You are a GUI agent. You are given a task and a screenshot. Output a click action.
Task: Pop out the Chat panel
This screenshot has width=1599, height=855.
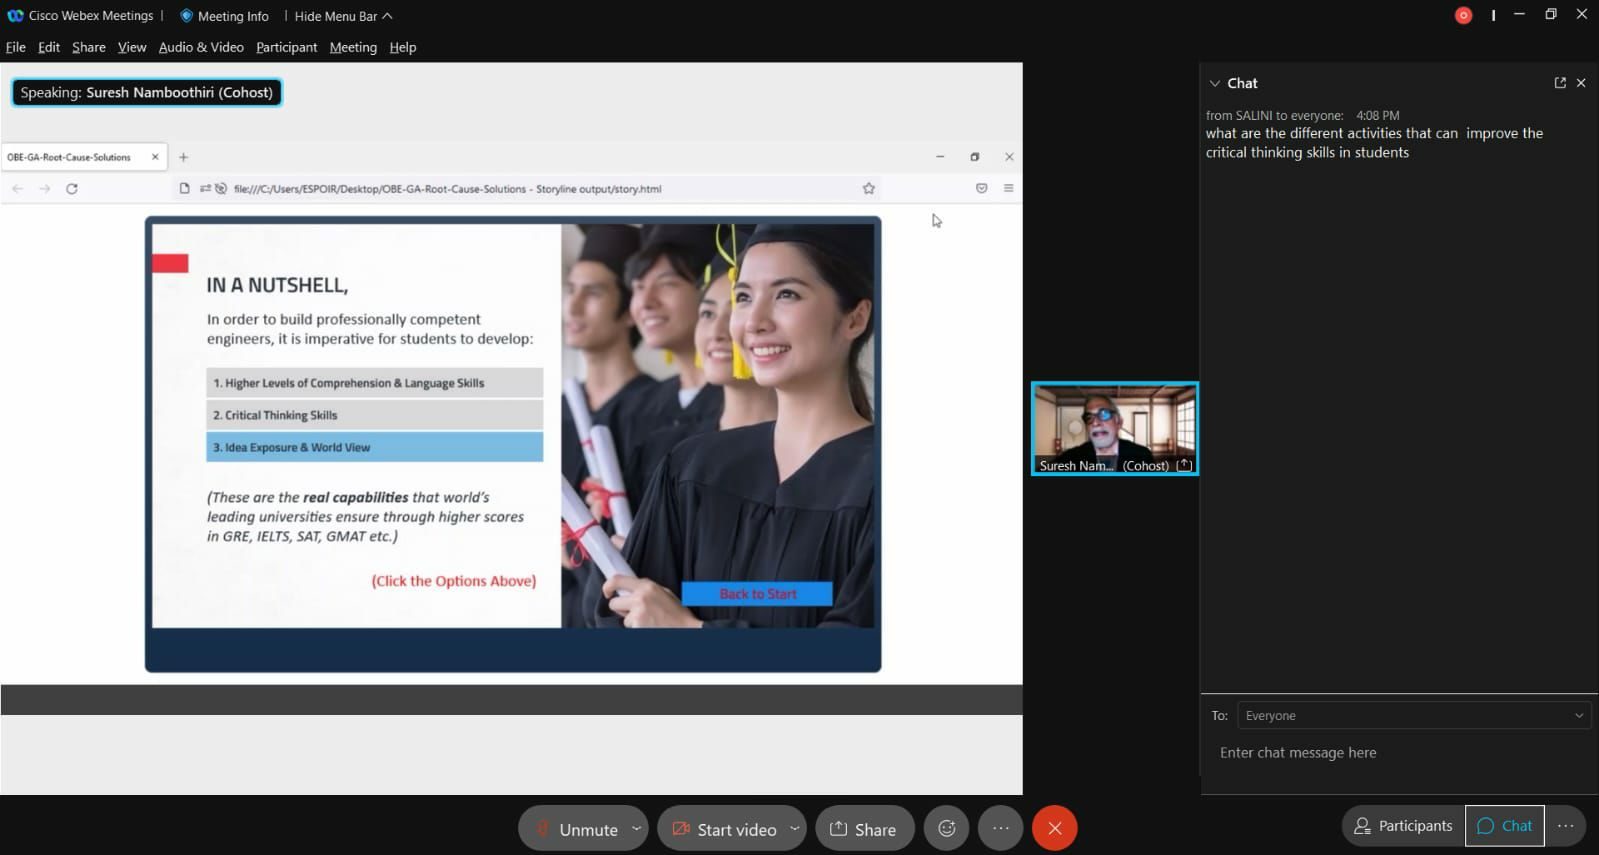coord(1560,83)
